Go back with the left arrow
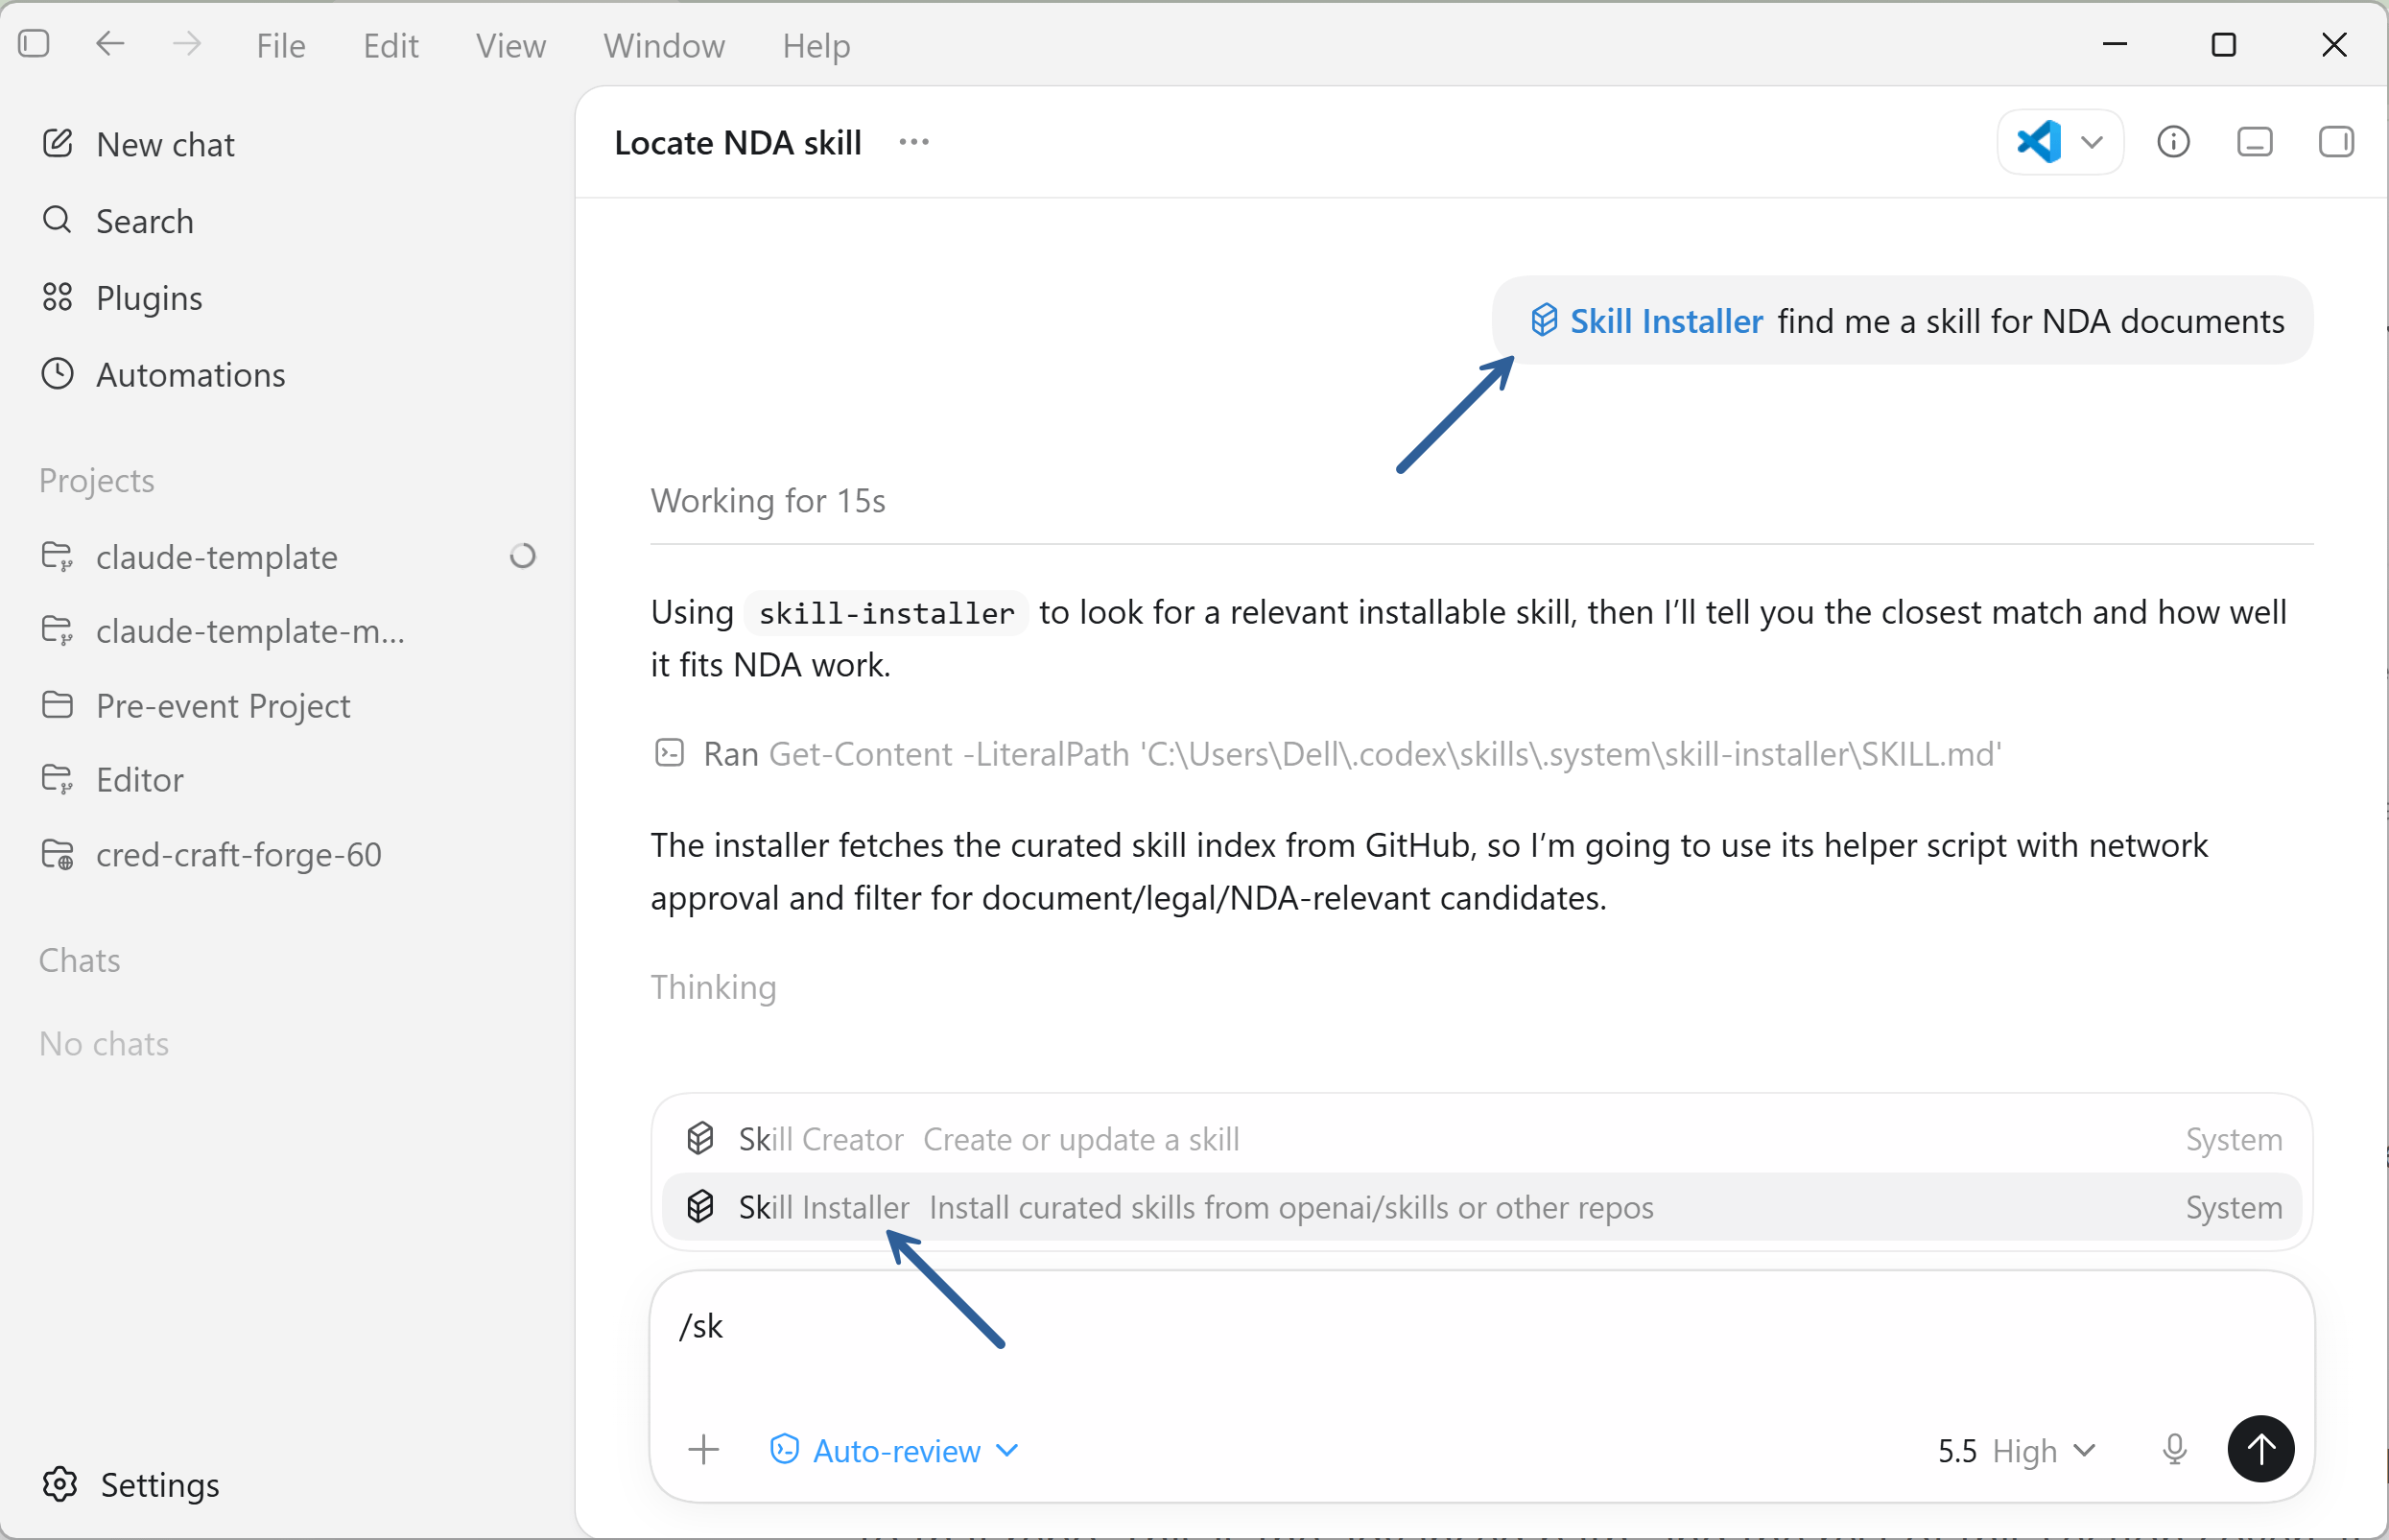The height and width of the screenshot is (1540, 2389). pos(110,44)
